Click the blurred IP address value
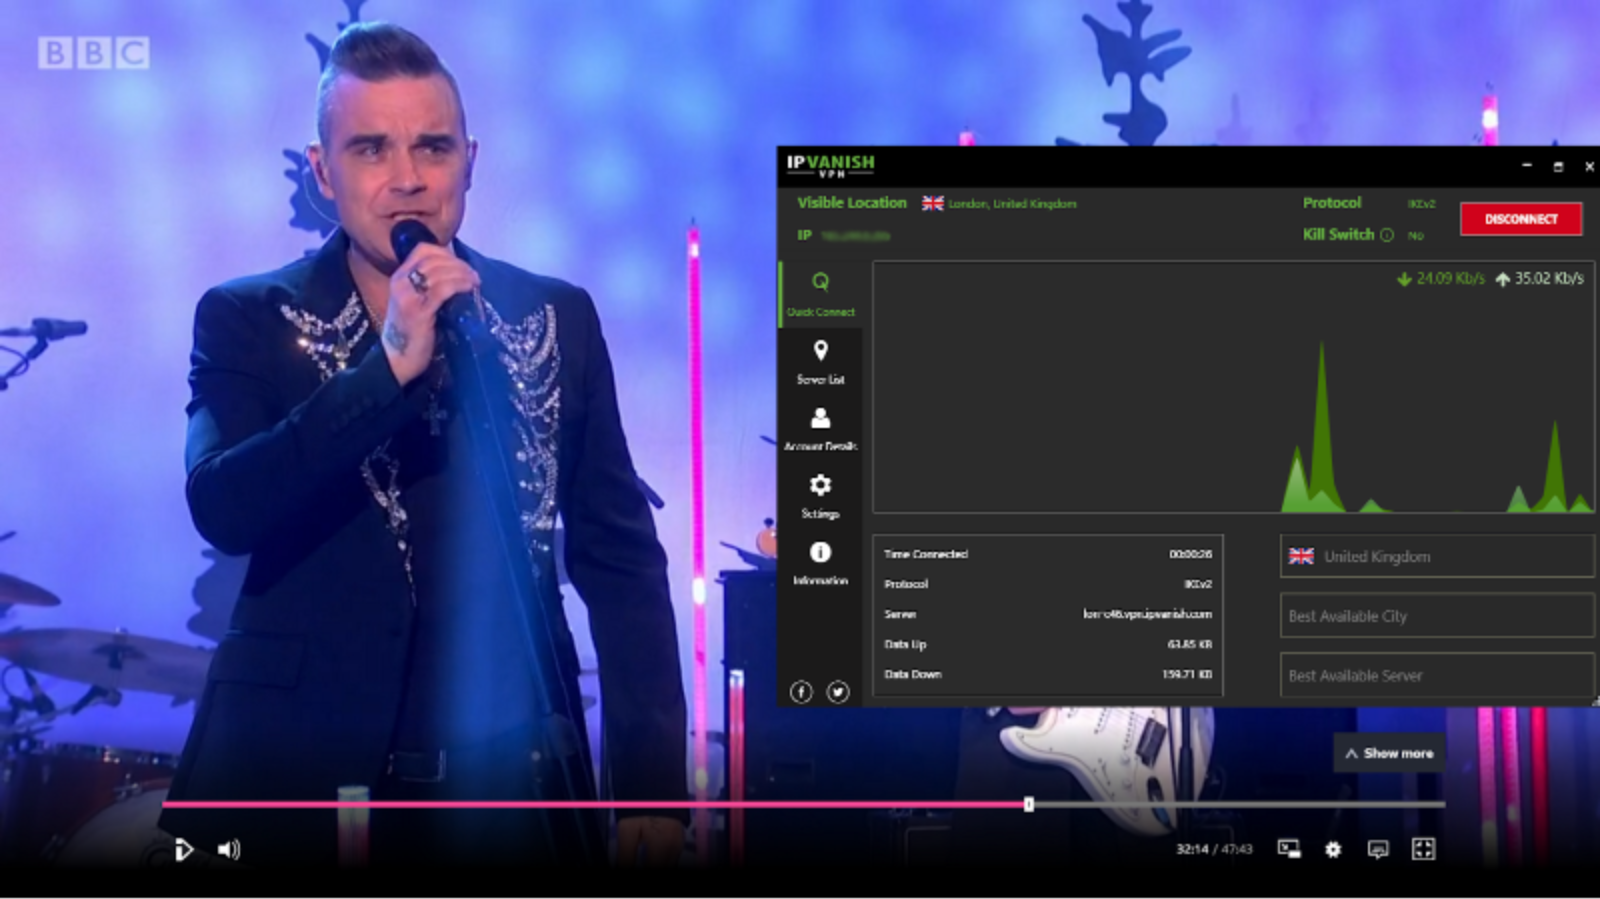The width and height of the screenshot is (1600, 899). coord(855,236)
